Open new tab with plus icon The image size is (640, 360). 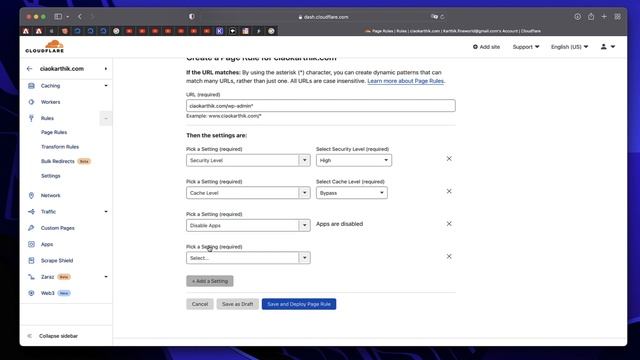click(604, 17)
